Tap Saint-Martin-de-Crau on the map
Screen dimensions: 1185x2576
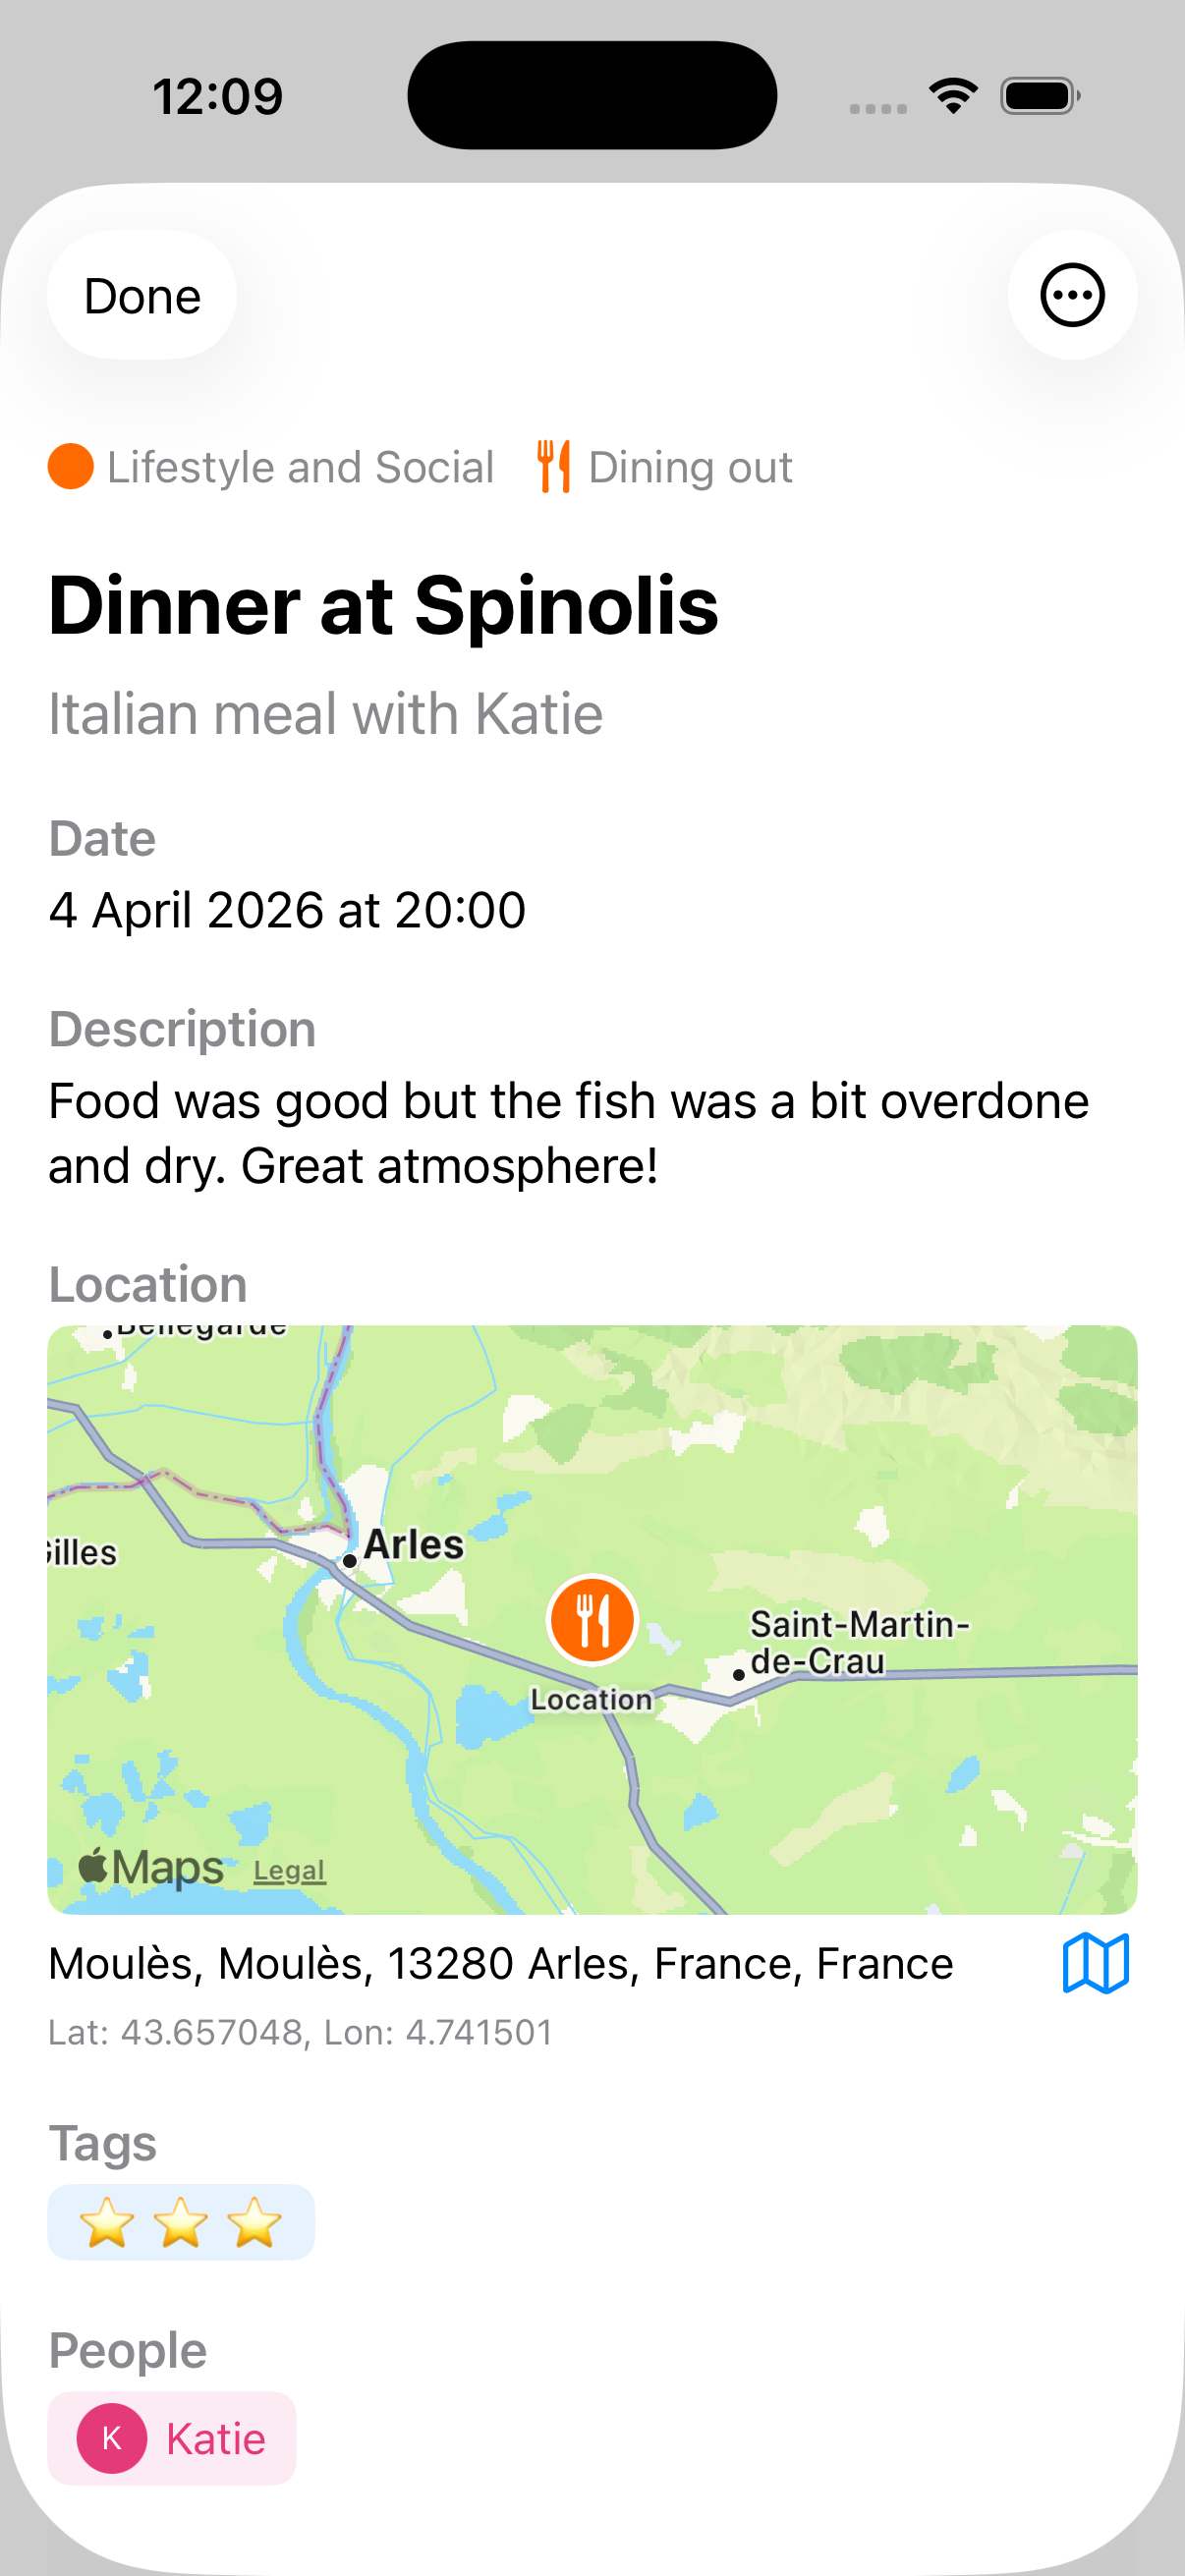[858, 1642]
